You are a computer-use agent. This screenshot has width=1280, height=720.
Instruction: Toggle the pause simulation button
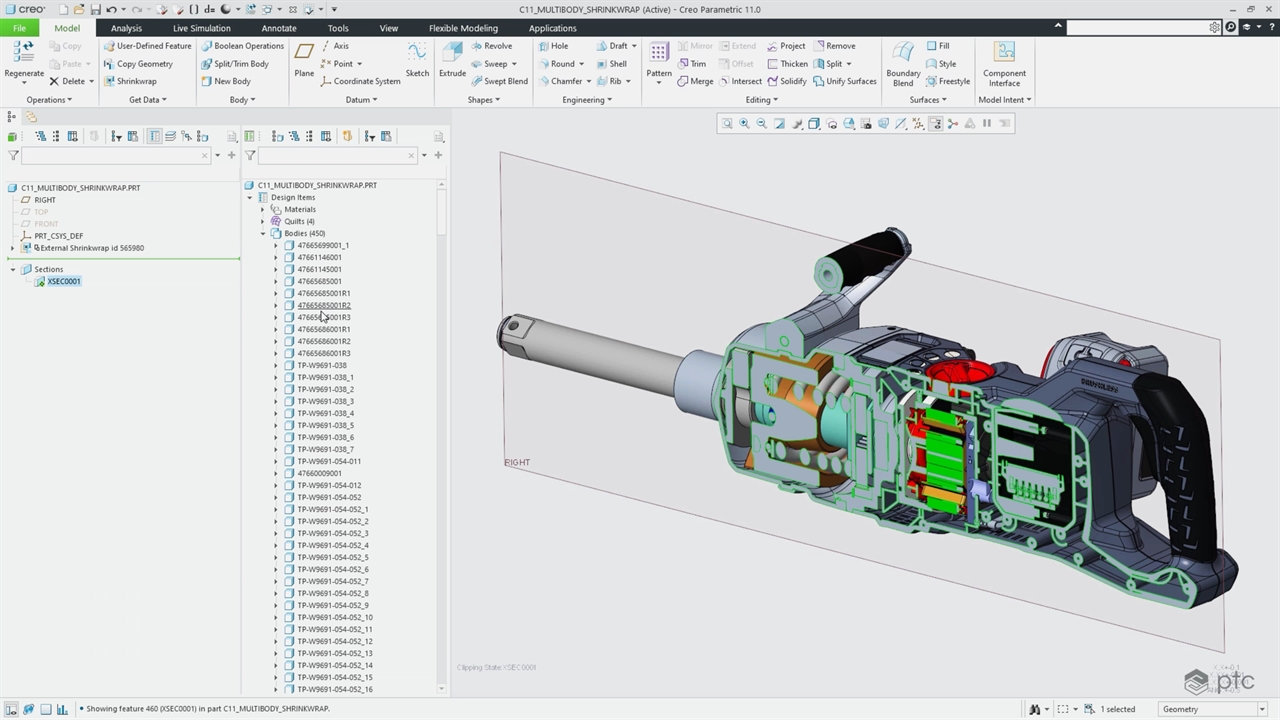[x=987, y=124]
